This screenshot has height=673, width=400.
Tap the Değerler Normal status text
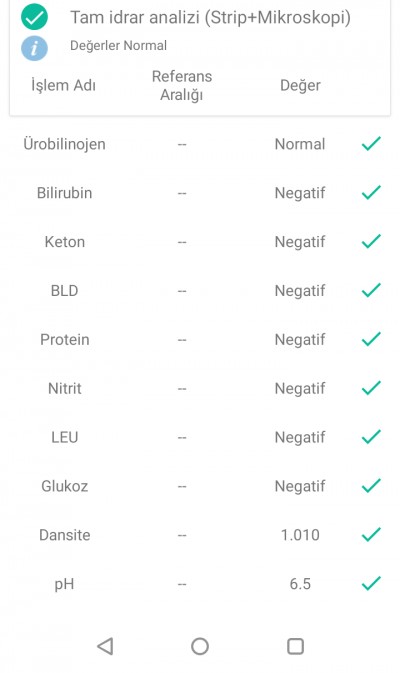(x=118, y=45)
